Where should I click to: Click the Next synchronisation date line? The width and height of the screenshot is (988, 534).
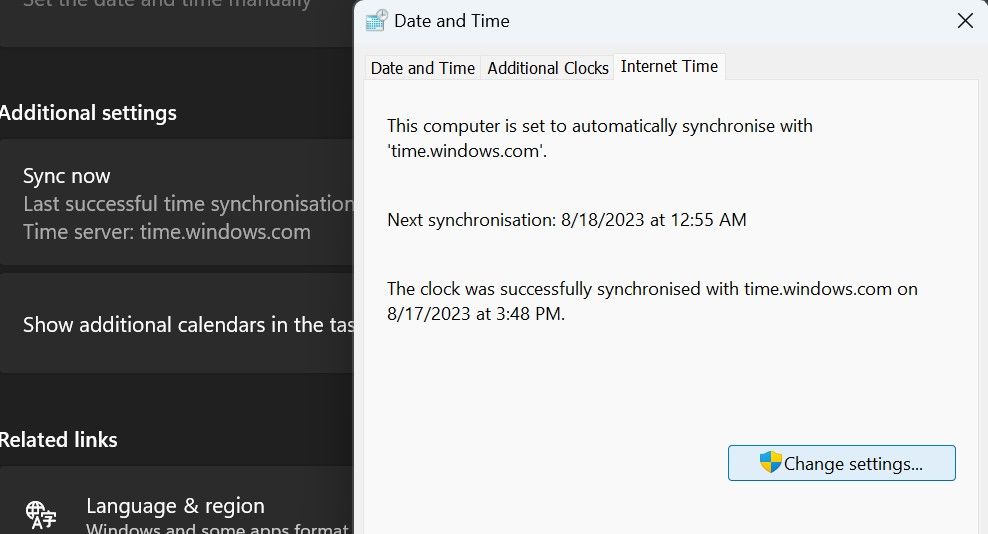[566, 220]
